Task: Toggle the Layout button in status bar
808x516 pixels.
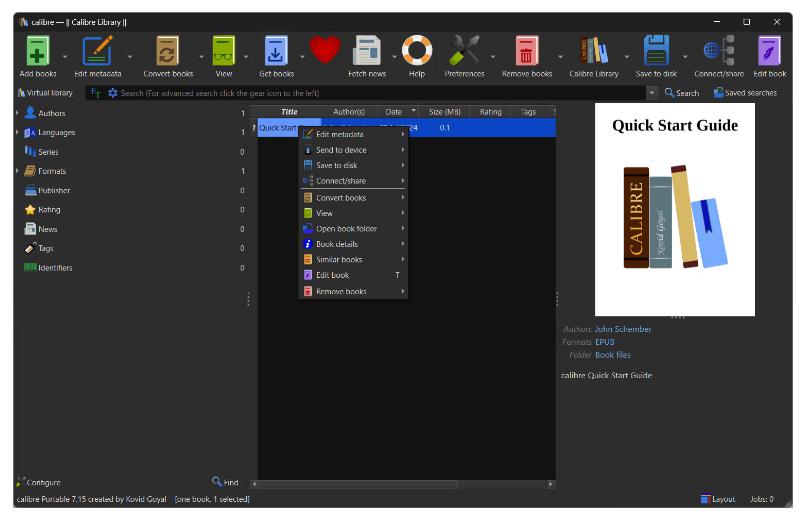Action: coord(718,499)
